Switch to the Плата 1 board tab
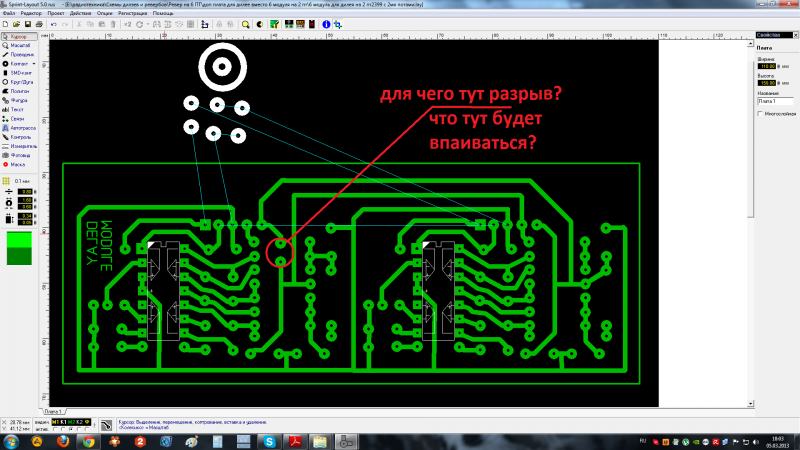 pyautogui.click(x=53, y=411)
